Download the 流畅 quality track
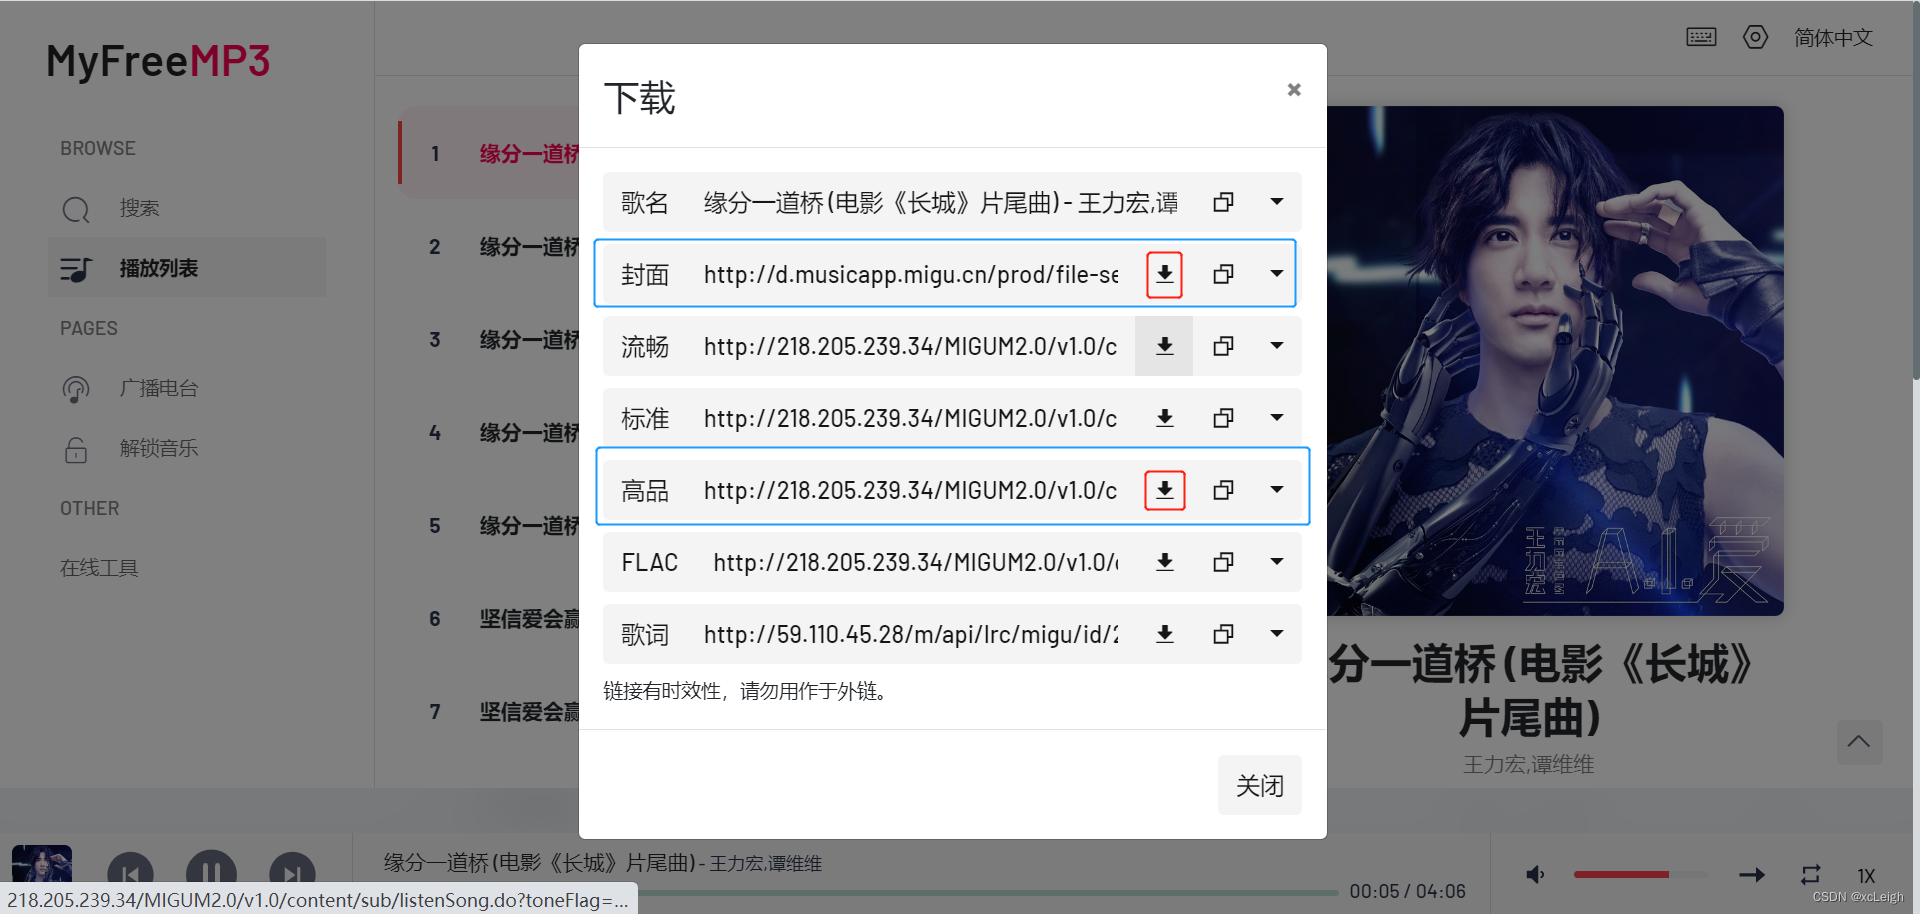The height and width of the screenshot is (914, 1920). click(x=1164, y=346)
